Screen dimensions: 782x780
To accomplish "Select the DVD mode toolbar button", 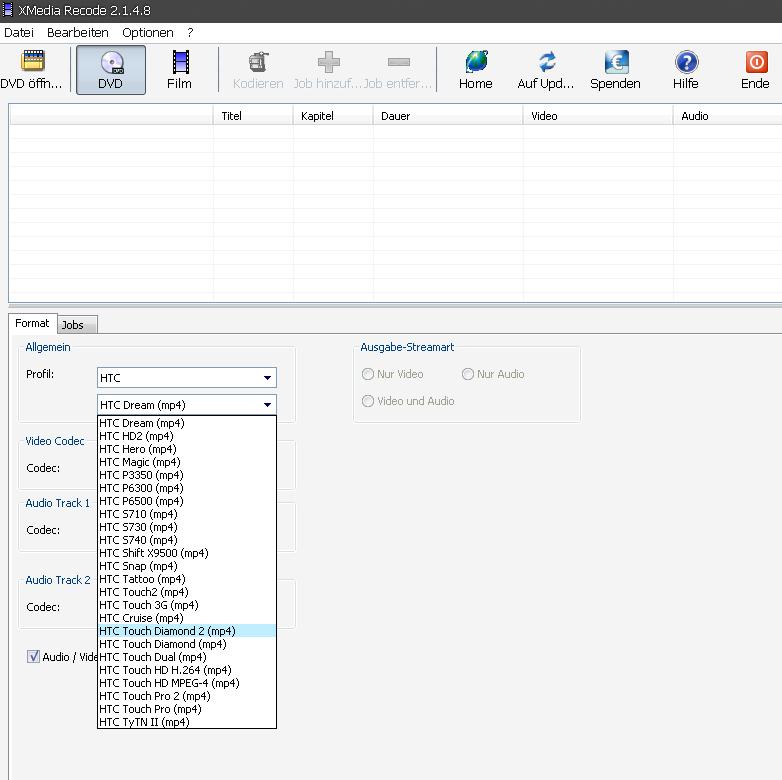I will click(x=111, y=69).
